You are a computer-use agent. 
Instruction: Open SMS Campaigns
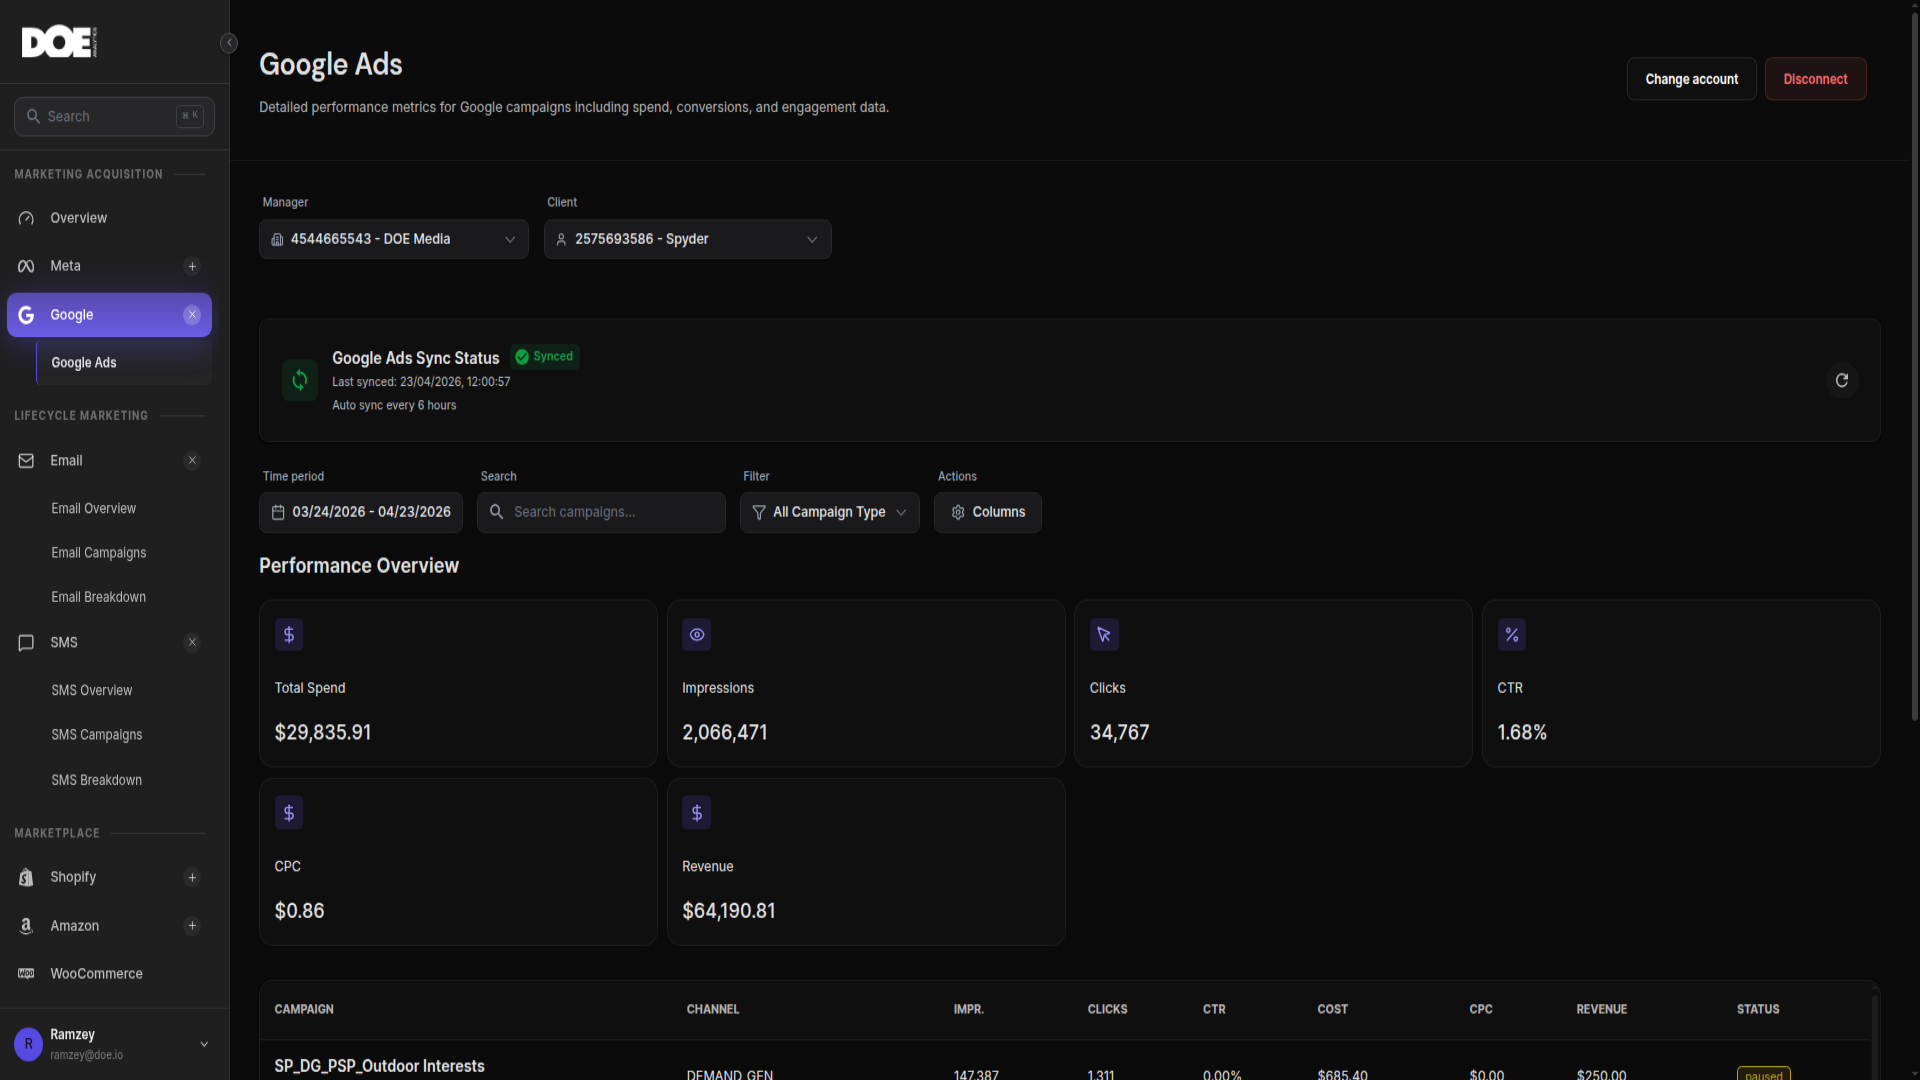pos(97,735)
